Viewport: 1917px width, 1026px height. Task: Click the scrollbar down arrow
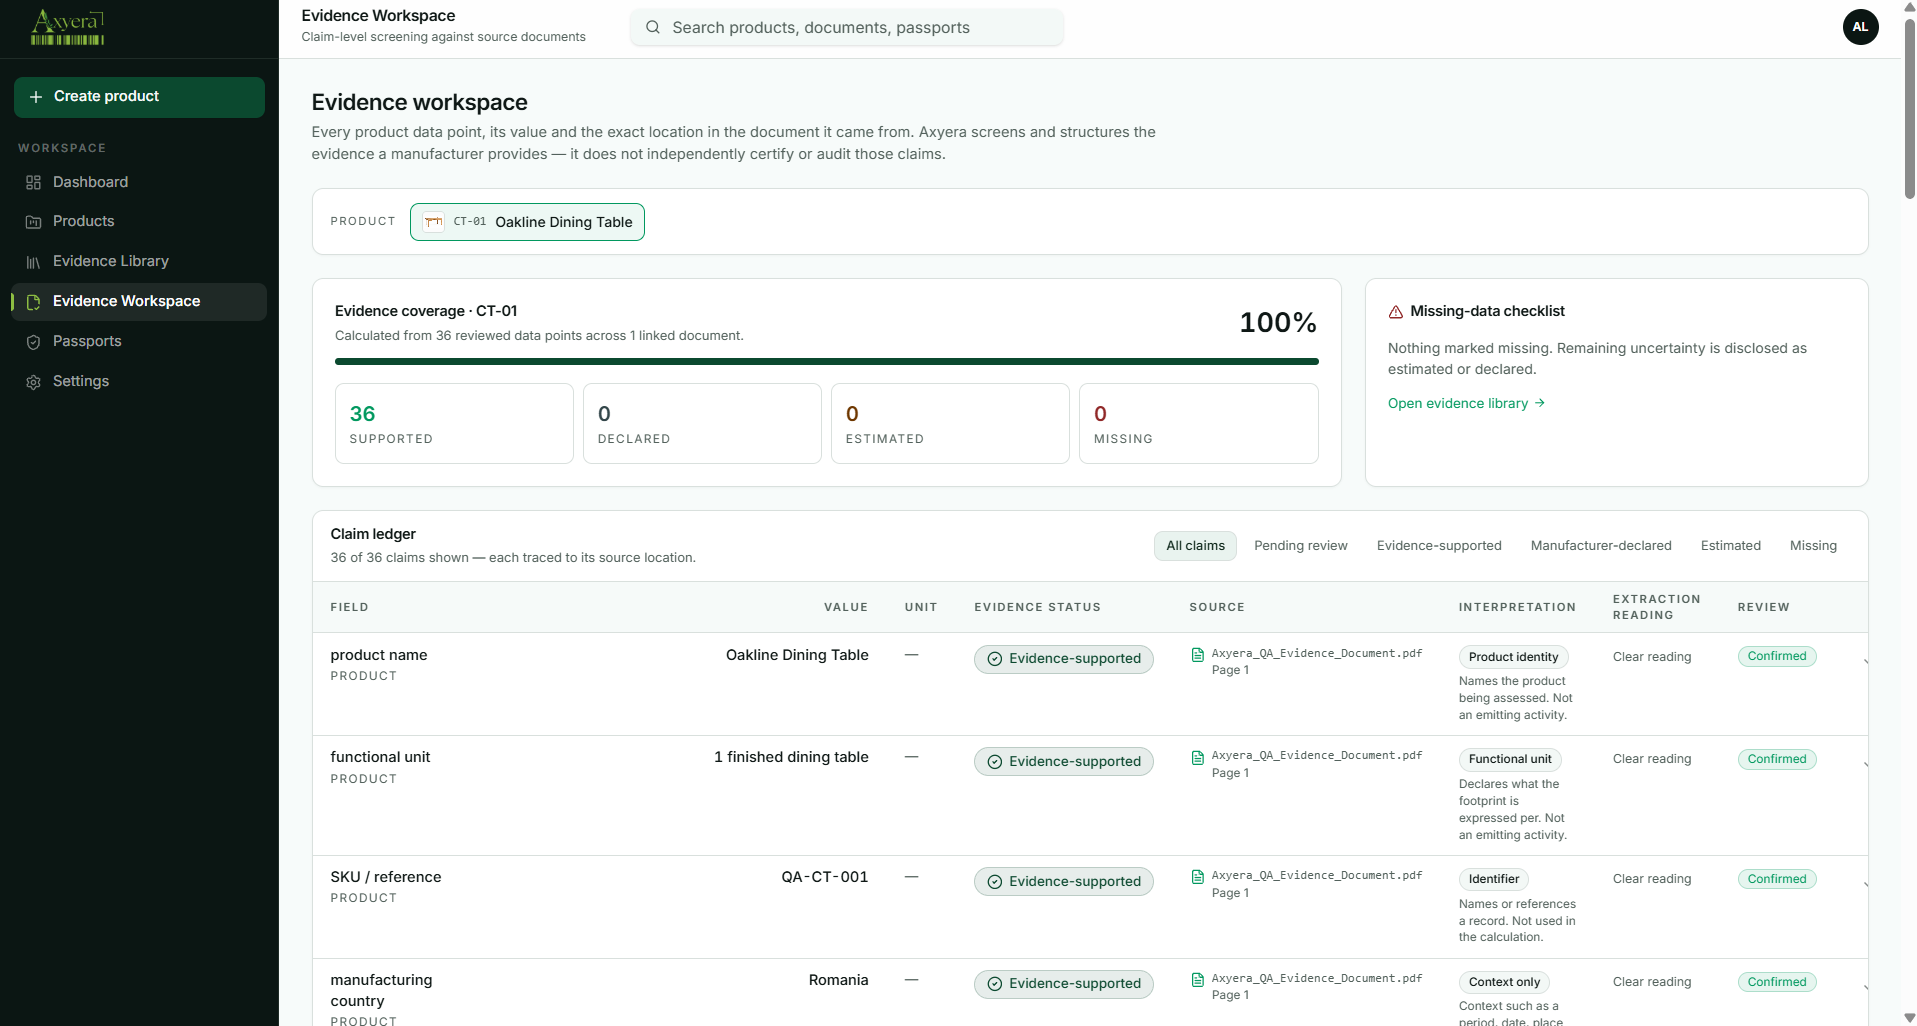point(1909,1017)
